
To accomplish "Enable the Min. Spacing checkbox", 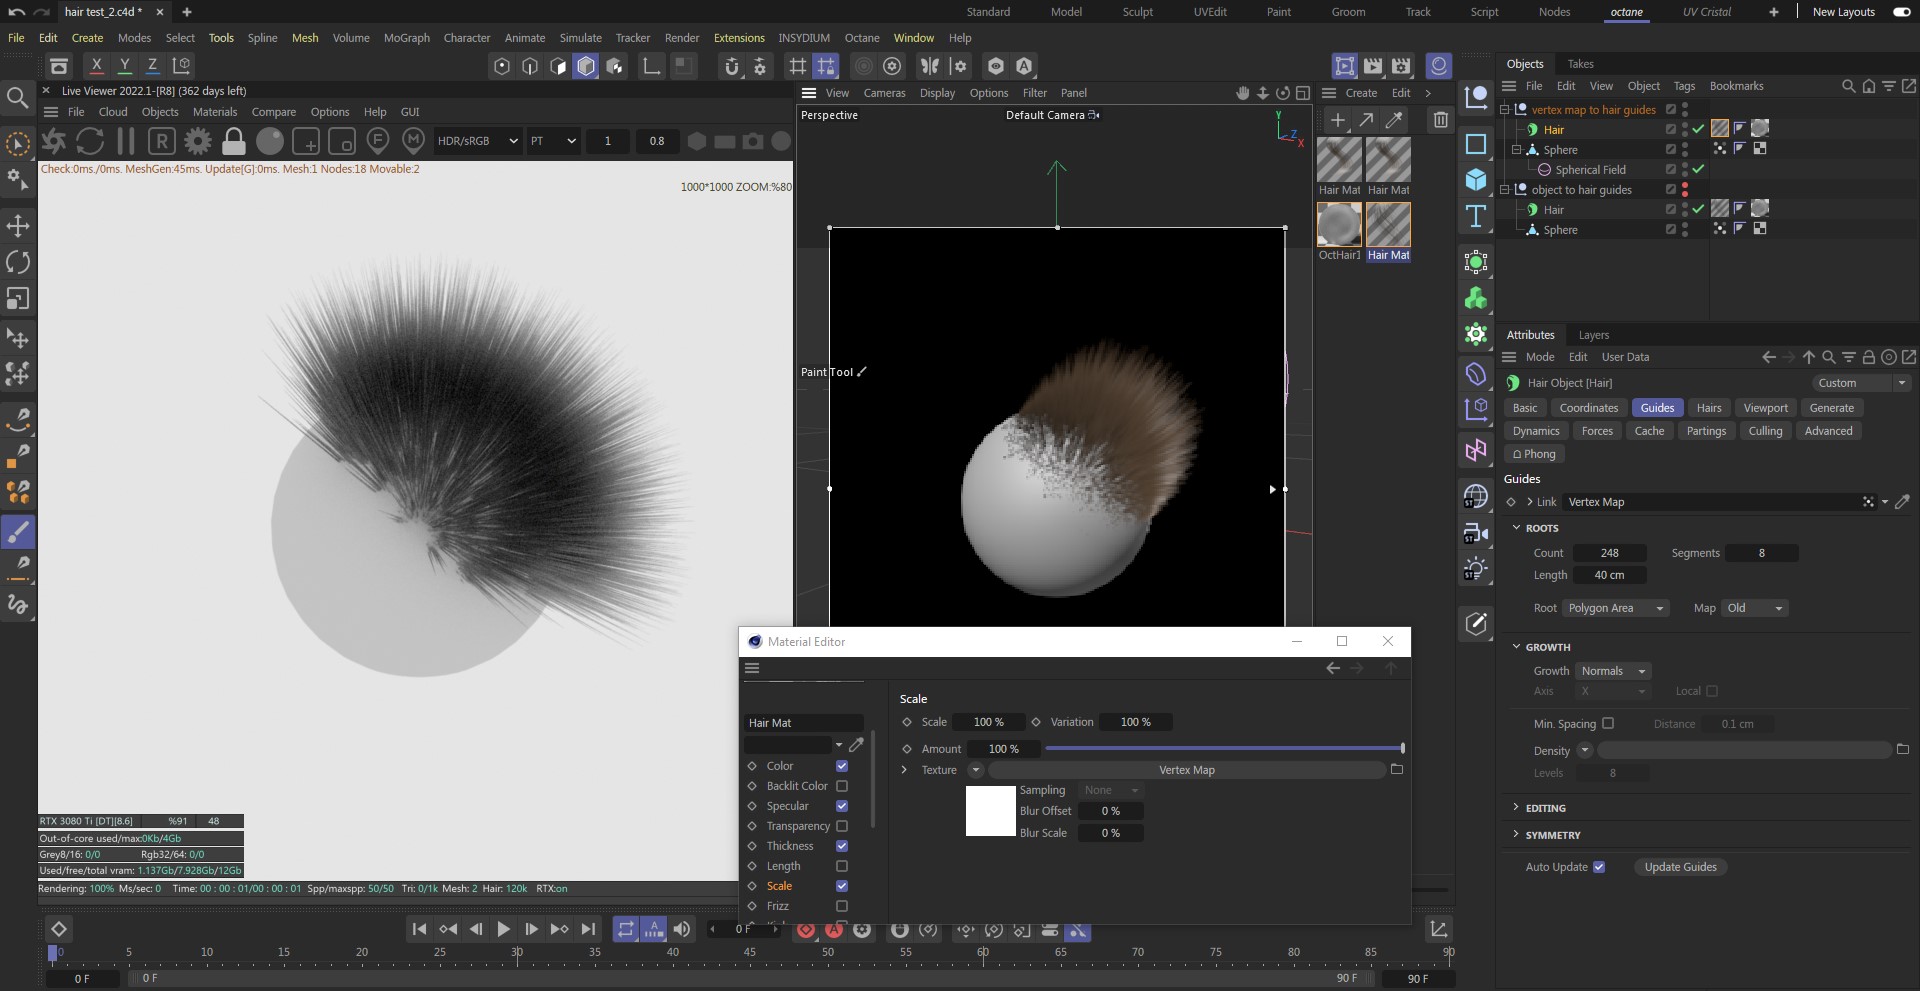I will (x=1608, y=723).
